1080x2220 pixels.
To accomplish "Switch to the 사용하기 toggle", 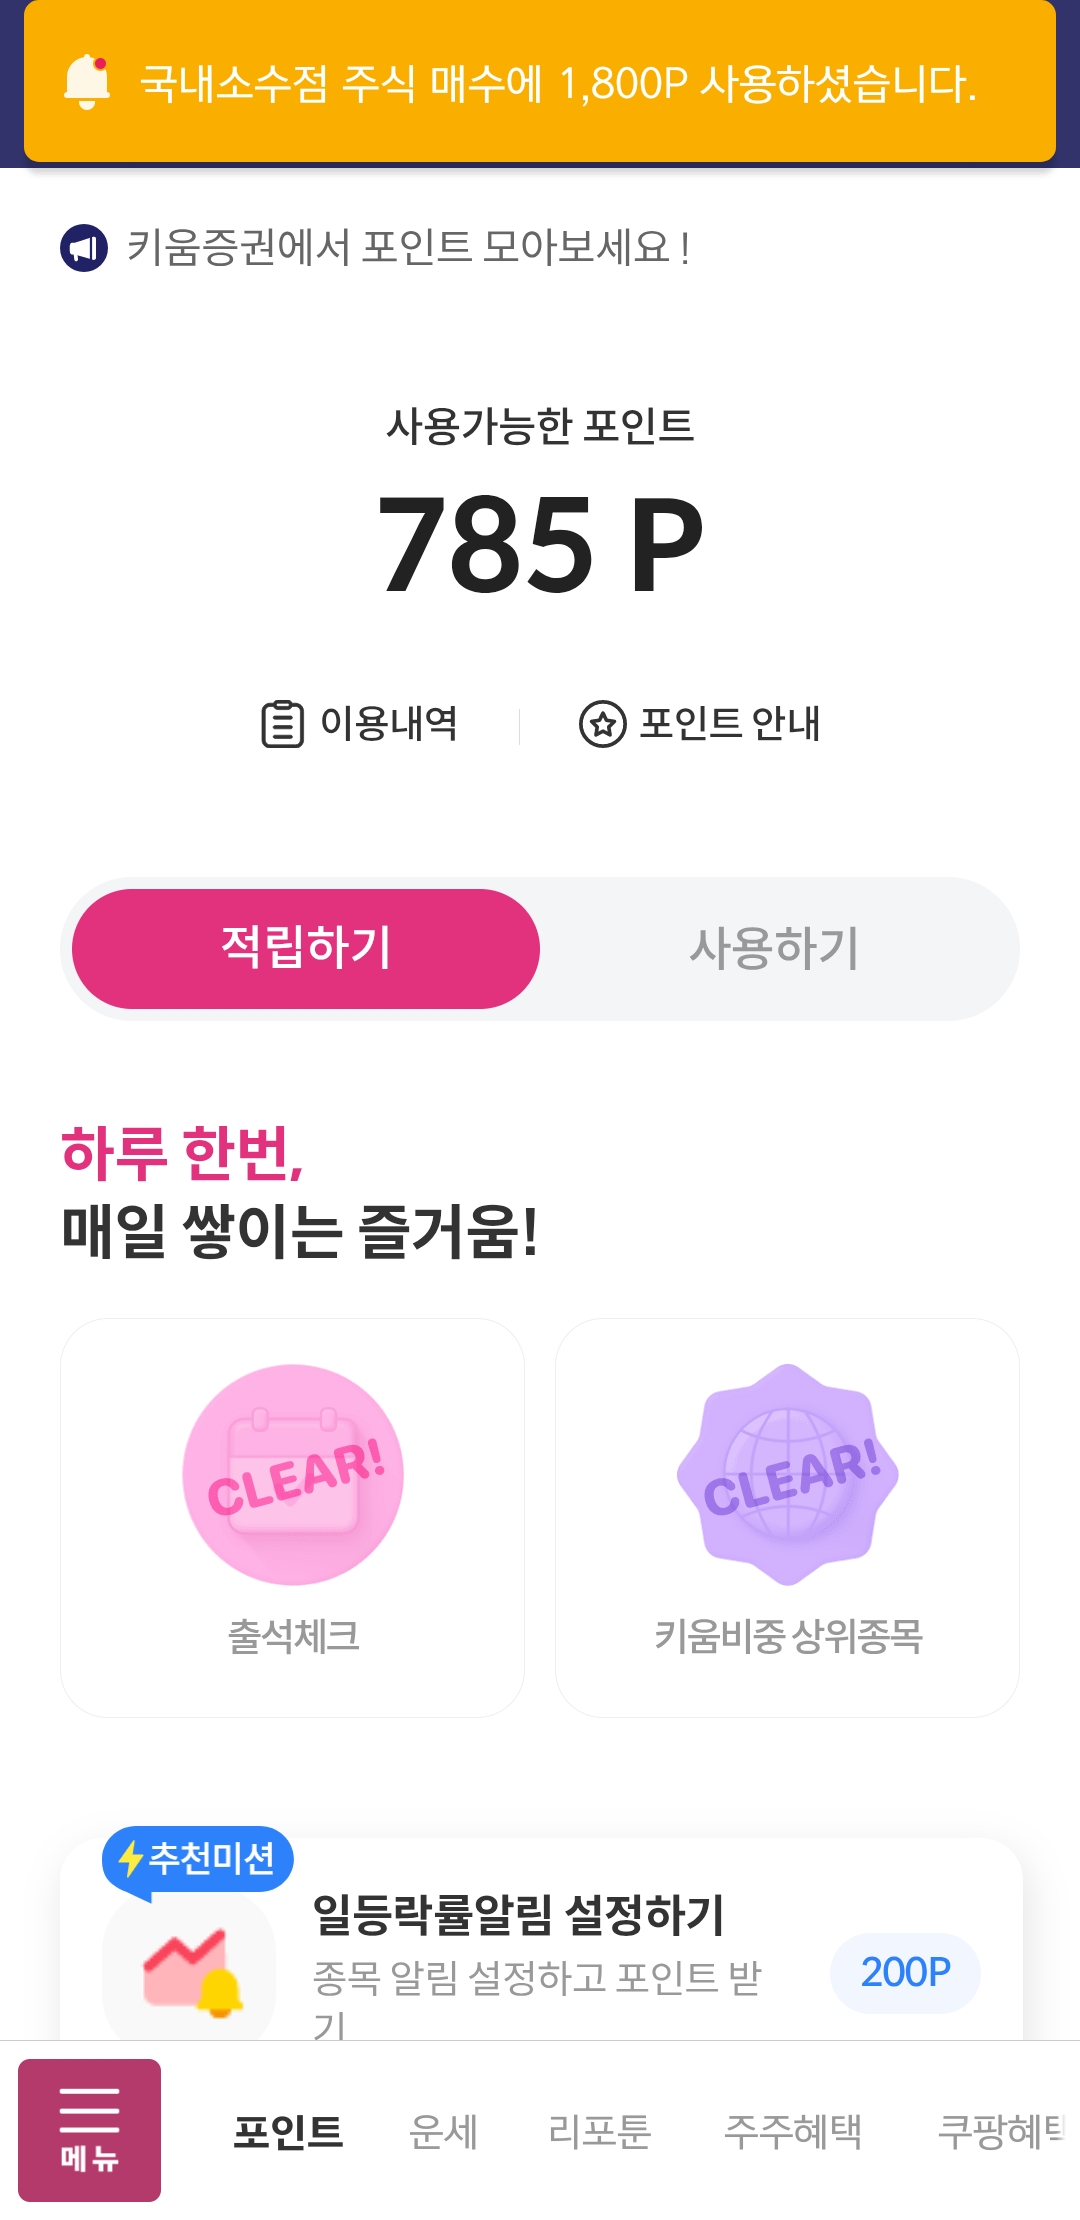I will (x=774, y=948).
